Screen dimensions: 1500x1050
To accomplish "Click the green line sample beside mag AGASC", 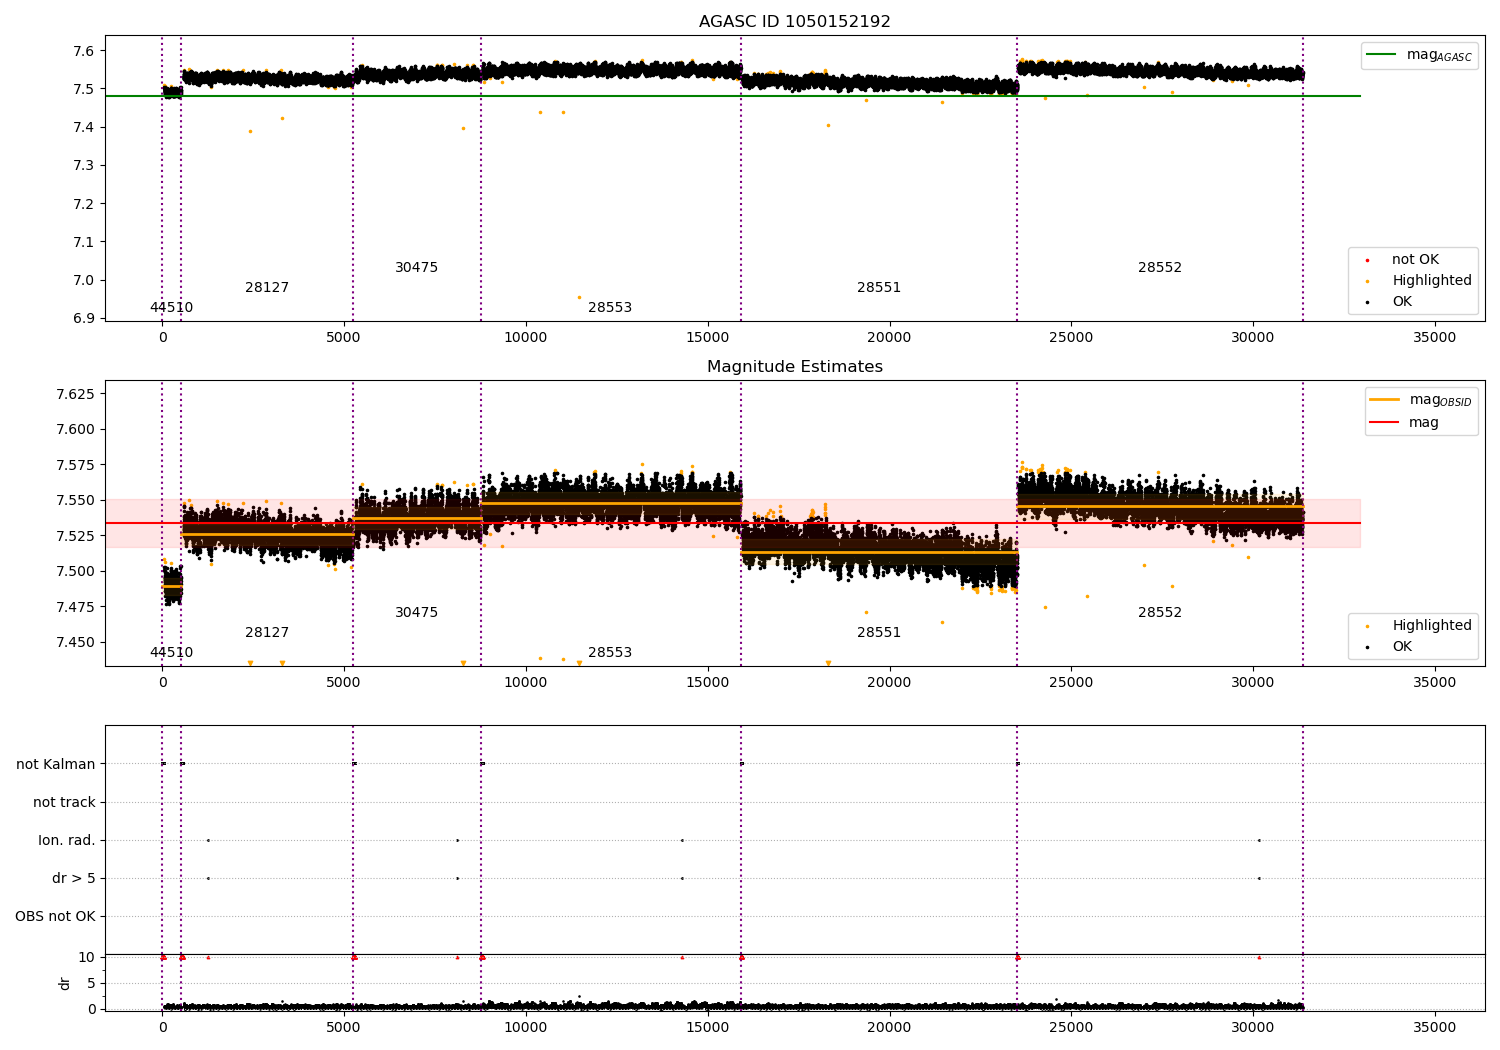I will tap(1381, 55).
